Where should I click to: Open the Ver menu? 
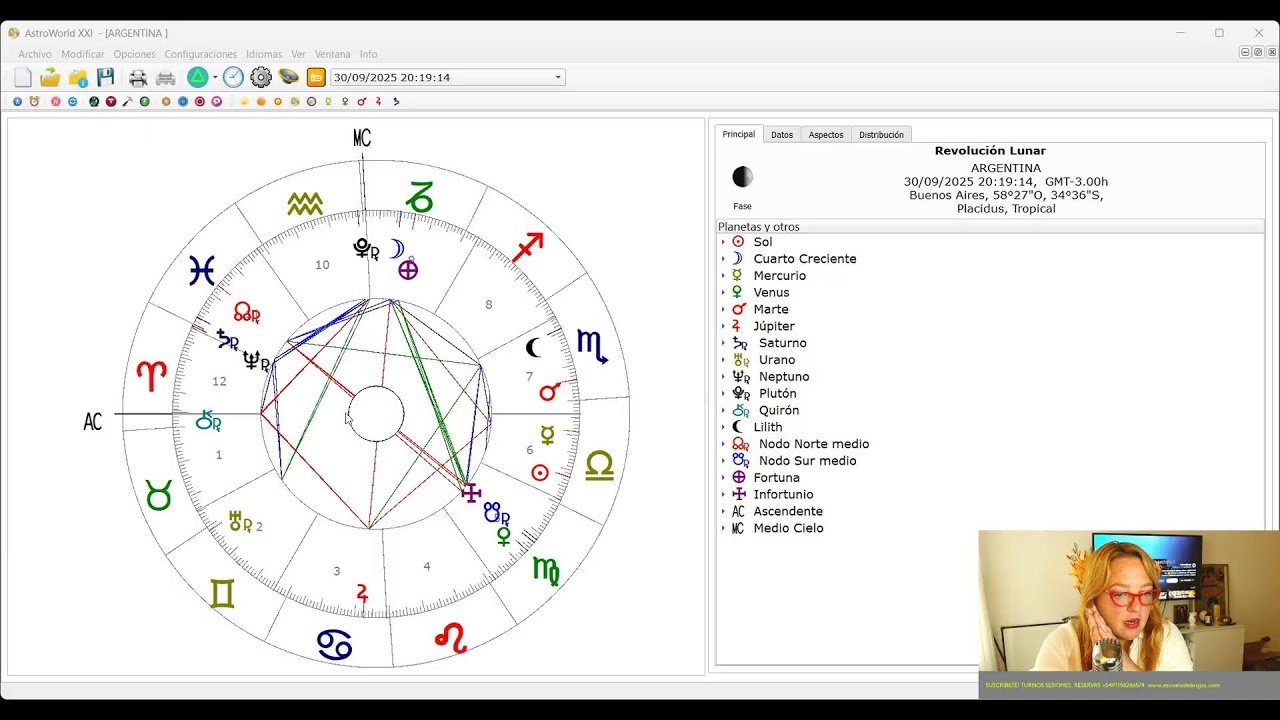[x=298, y=54]
